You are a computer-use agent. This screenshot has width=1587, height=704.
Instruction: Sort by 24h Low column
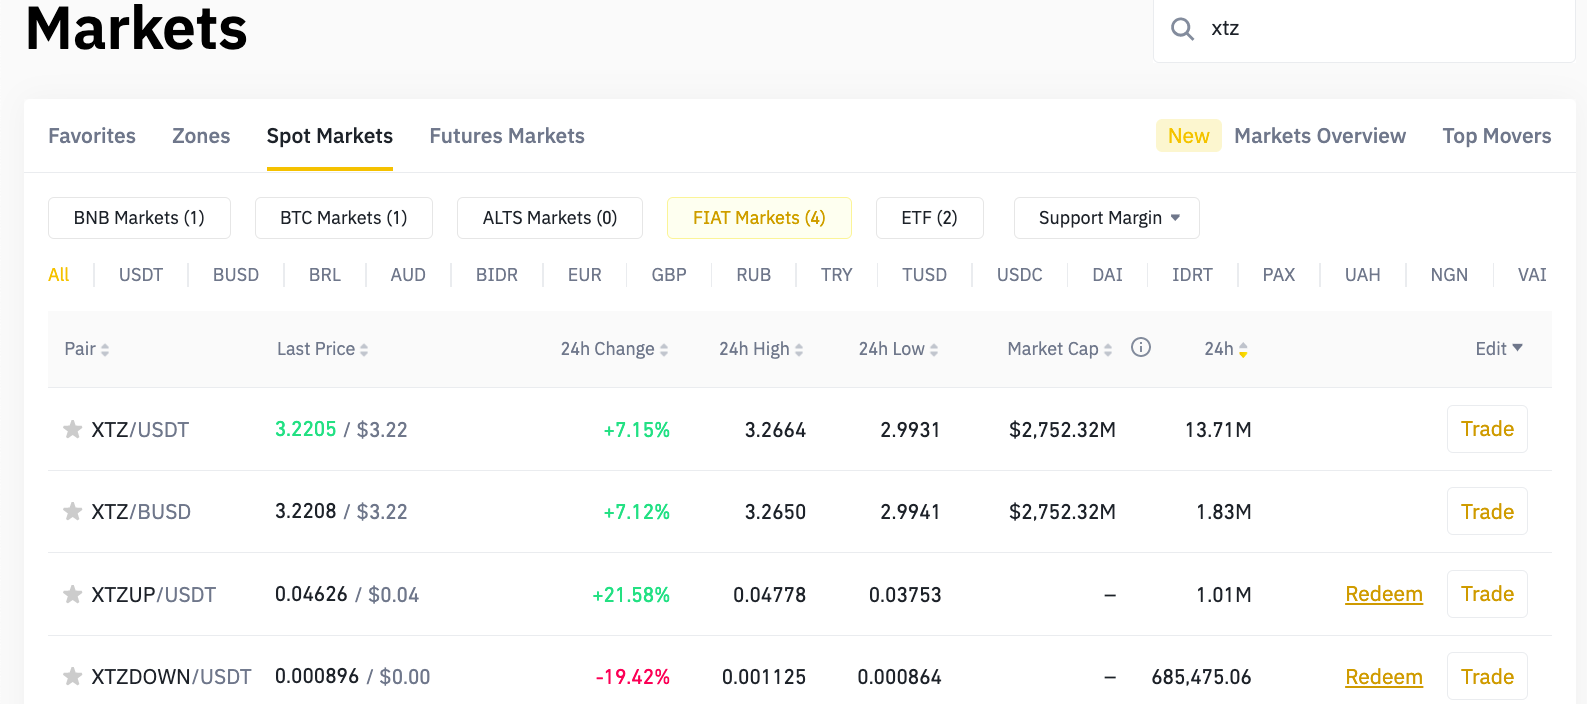[934, 350]
